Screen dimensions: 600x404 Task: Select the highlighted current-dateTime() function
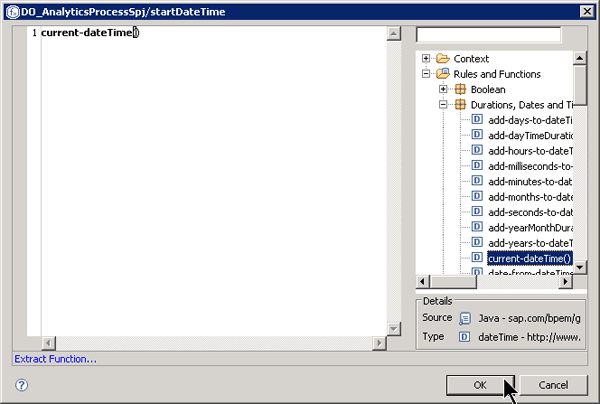point(530,258)
